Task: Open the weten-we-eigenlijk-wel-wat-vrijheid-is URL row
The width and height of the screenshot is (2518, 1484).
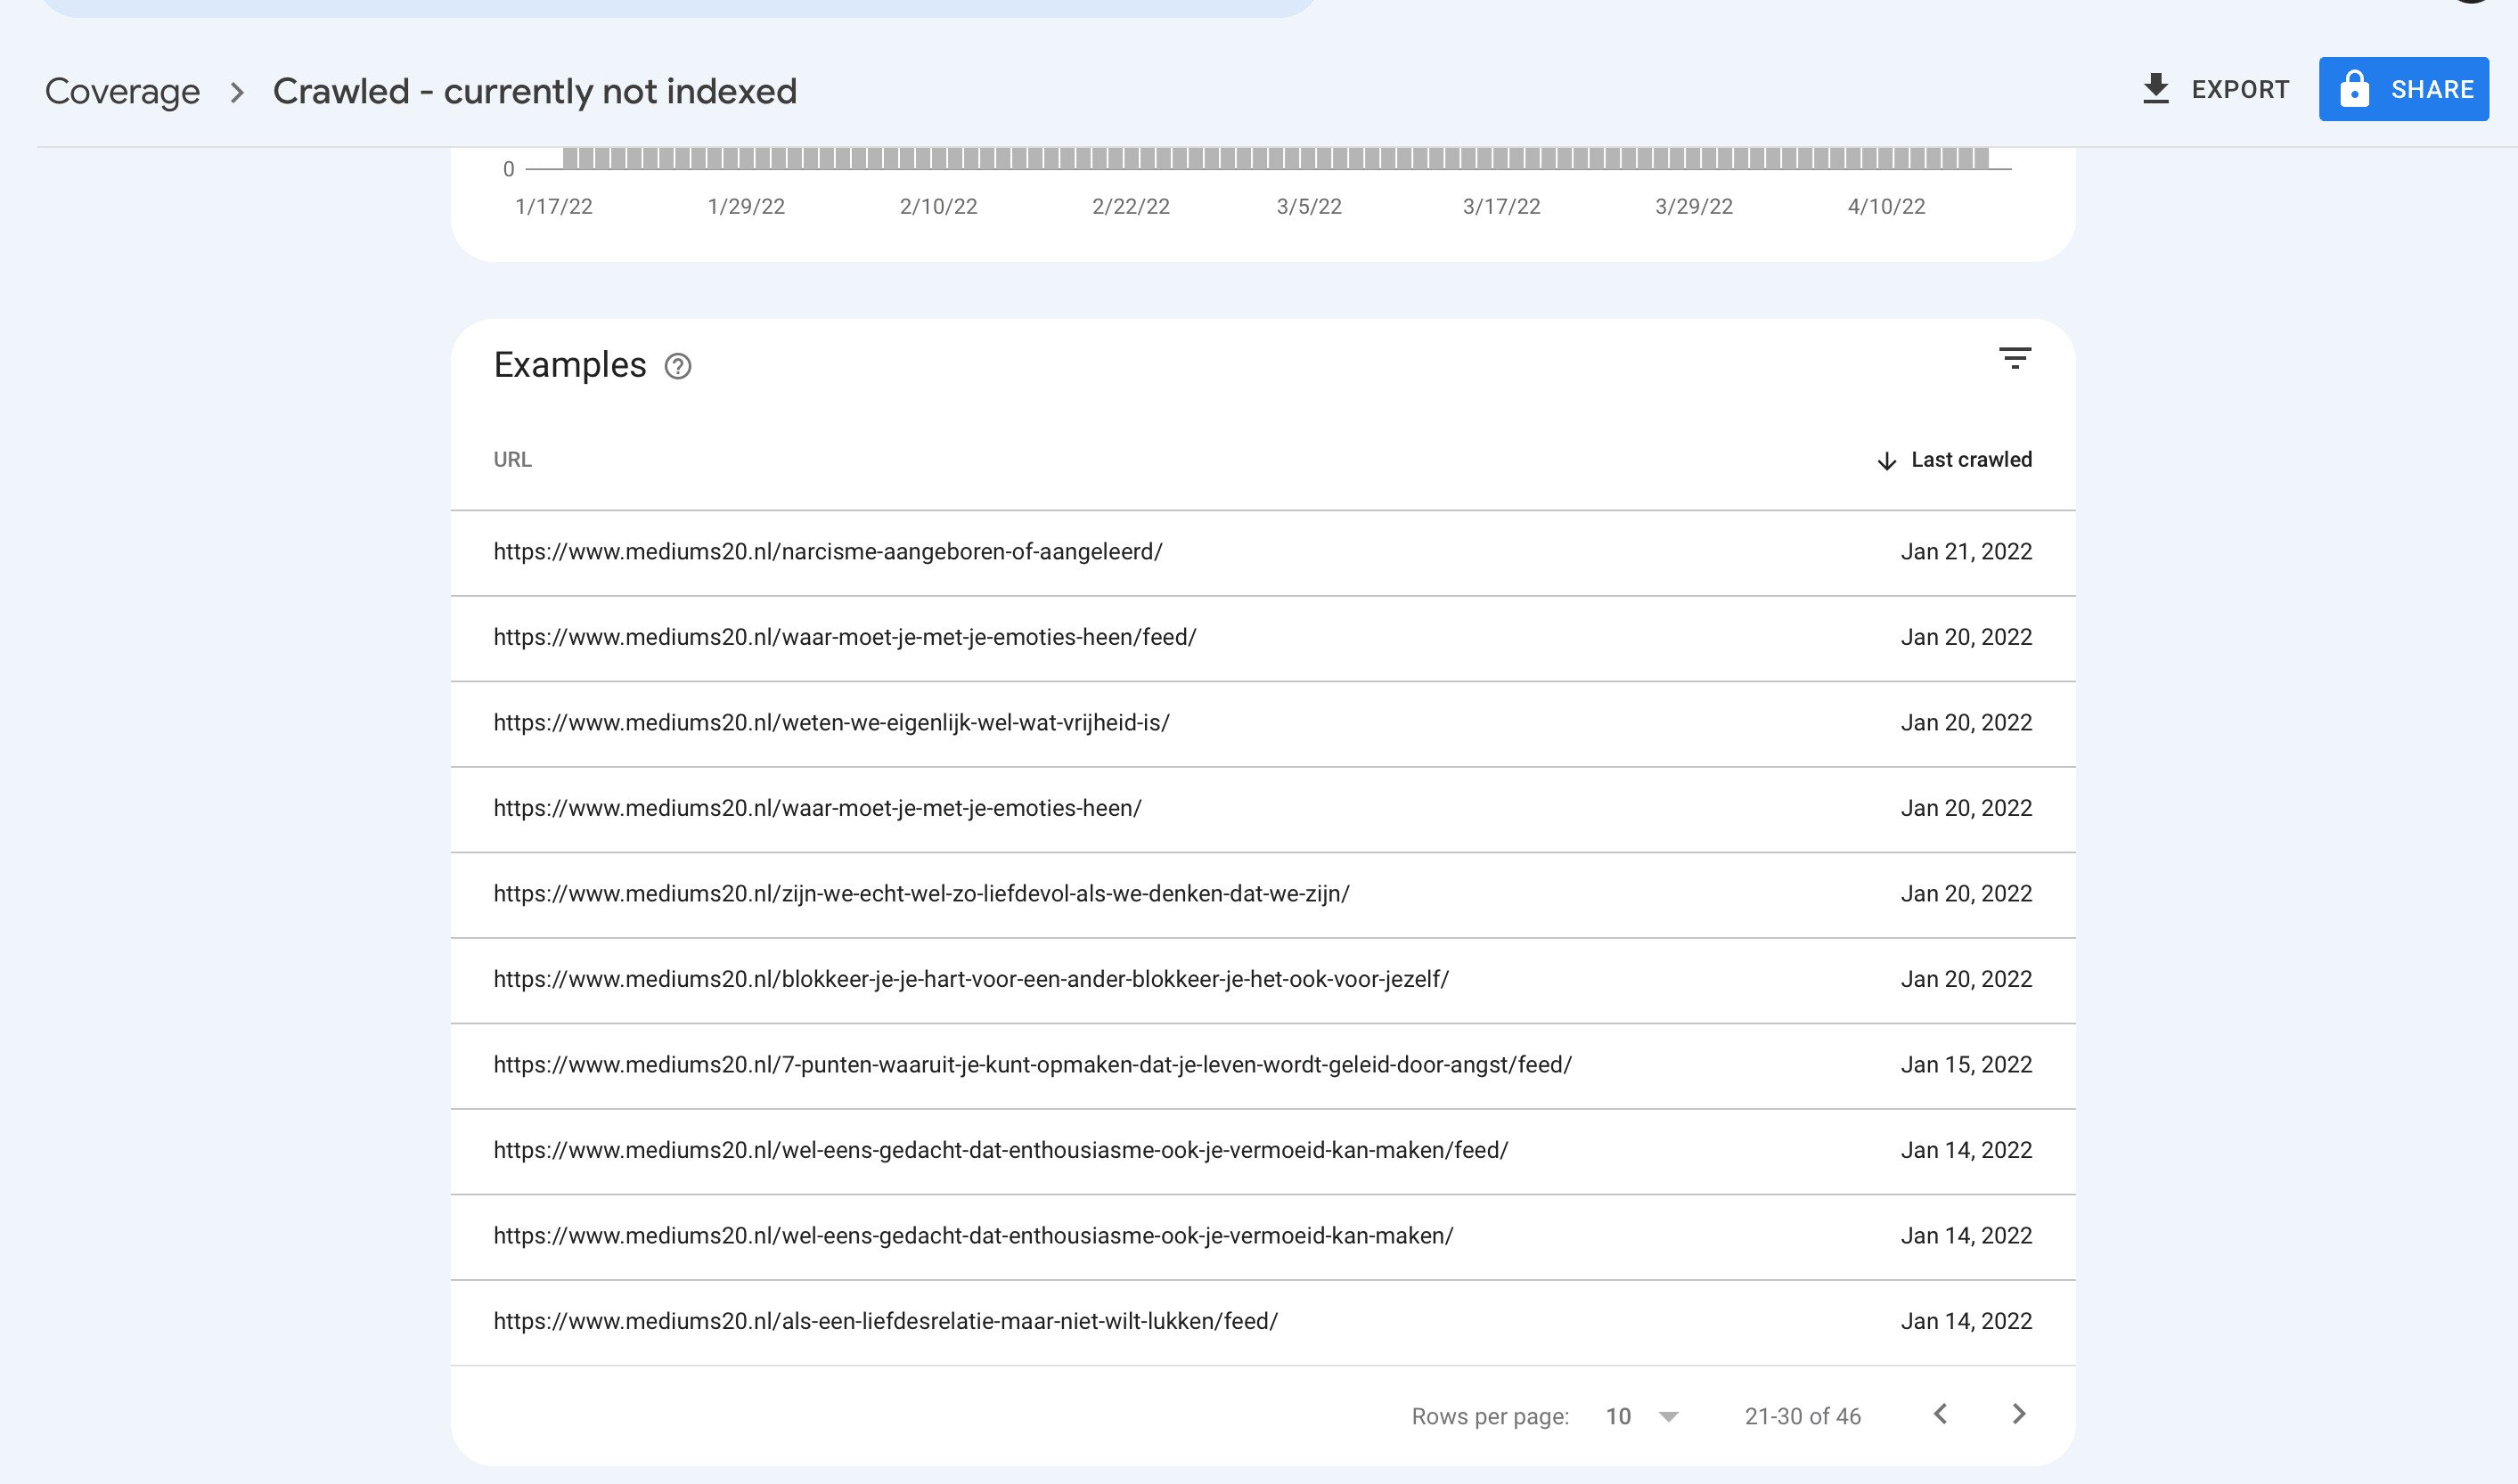Action: 1263,723
